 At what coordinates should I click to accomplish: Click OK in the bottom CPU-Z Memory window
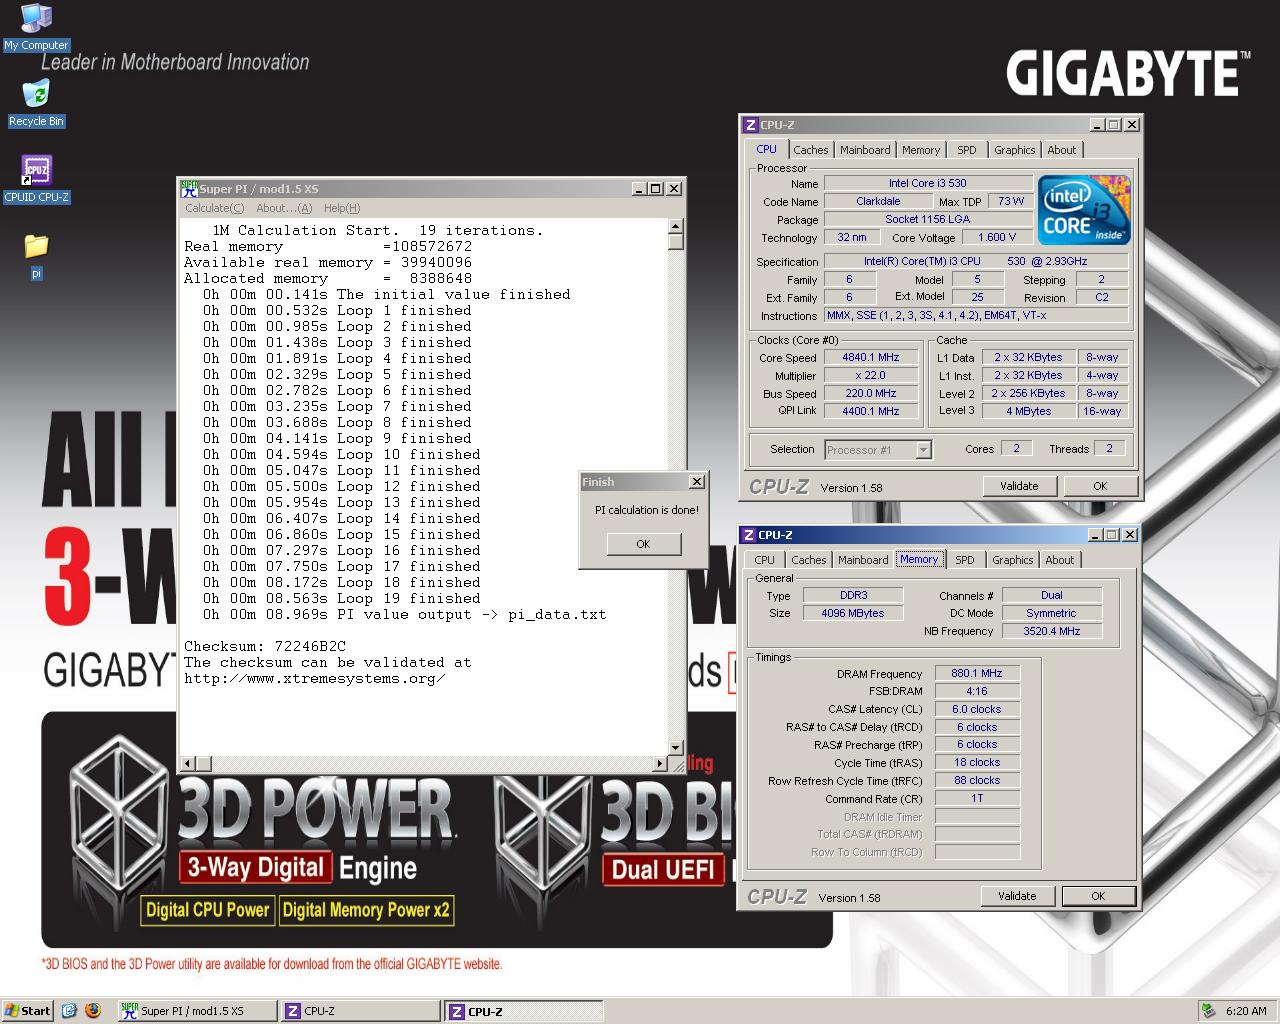click(x=1097, y=896)
